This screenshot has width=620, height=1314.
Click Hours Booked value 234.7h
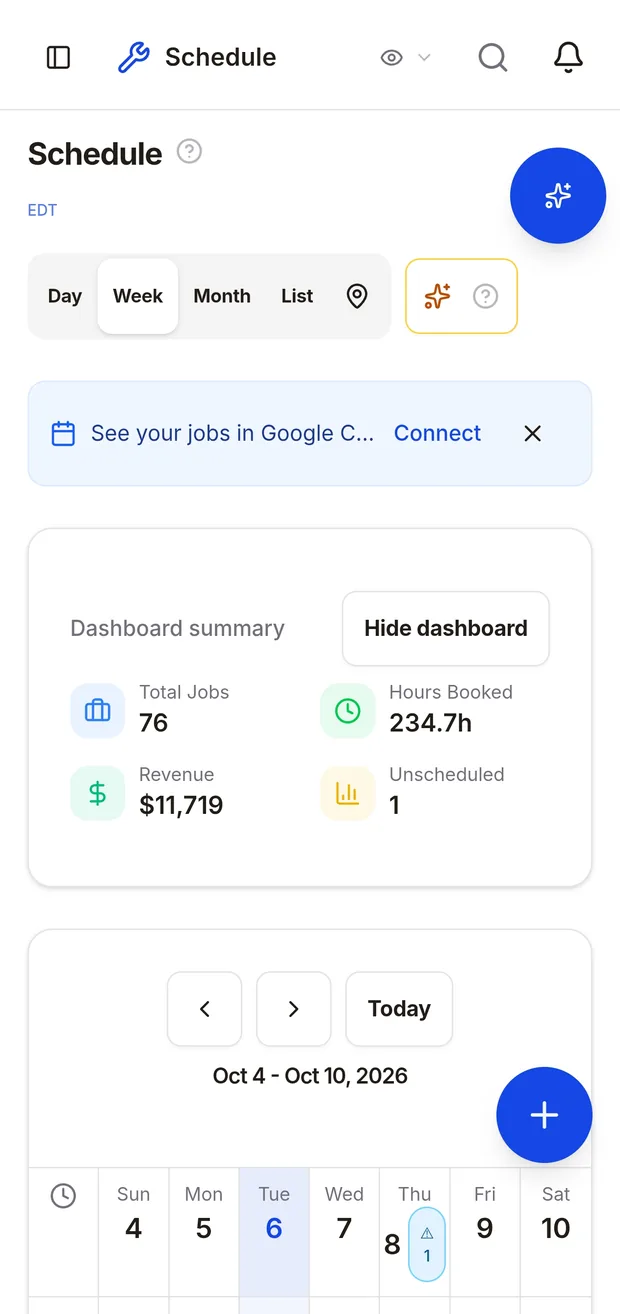click(x=430, y=723)
